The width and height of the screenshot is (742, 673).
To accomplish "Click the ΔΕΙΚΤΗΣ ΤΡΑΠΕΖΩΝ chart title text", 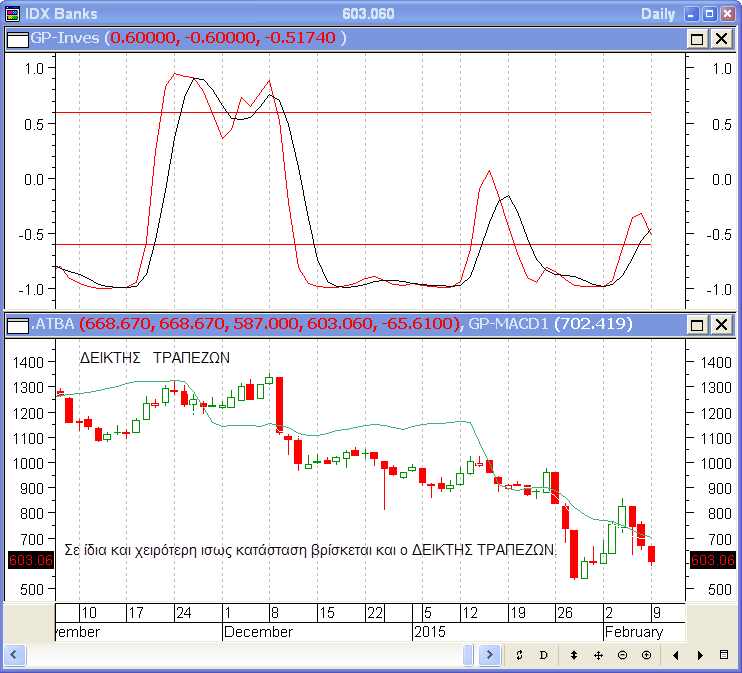I will point(155,358).
